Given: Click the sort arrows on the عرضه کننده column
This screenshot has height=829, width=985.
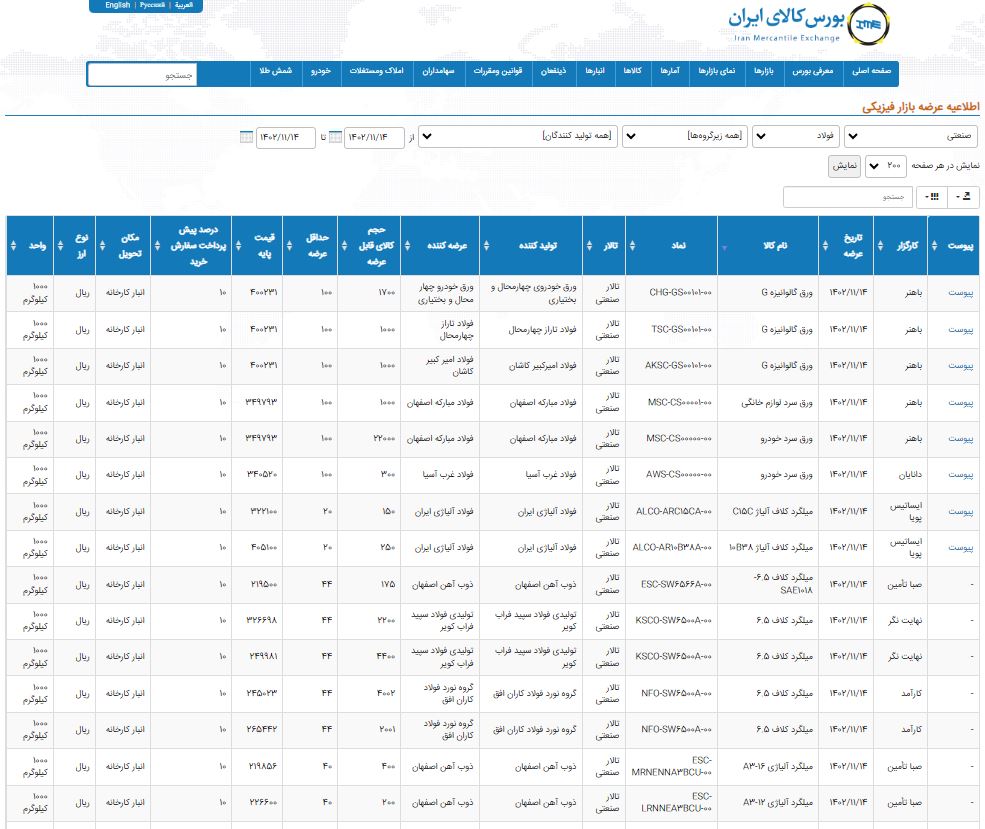Looking at the screenshot, I should [407, 246].
